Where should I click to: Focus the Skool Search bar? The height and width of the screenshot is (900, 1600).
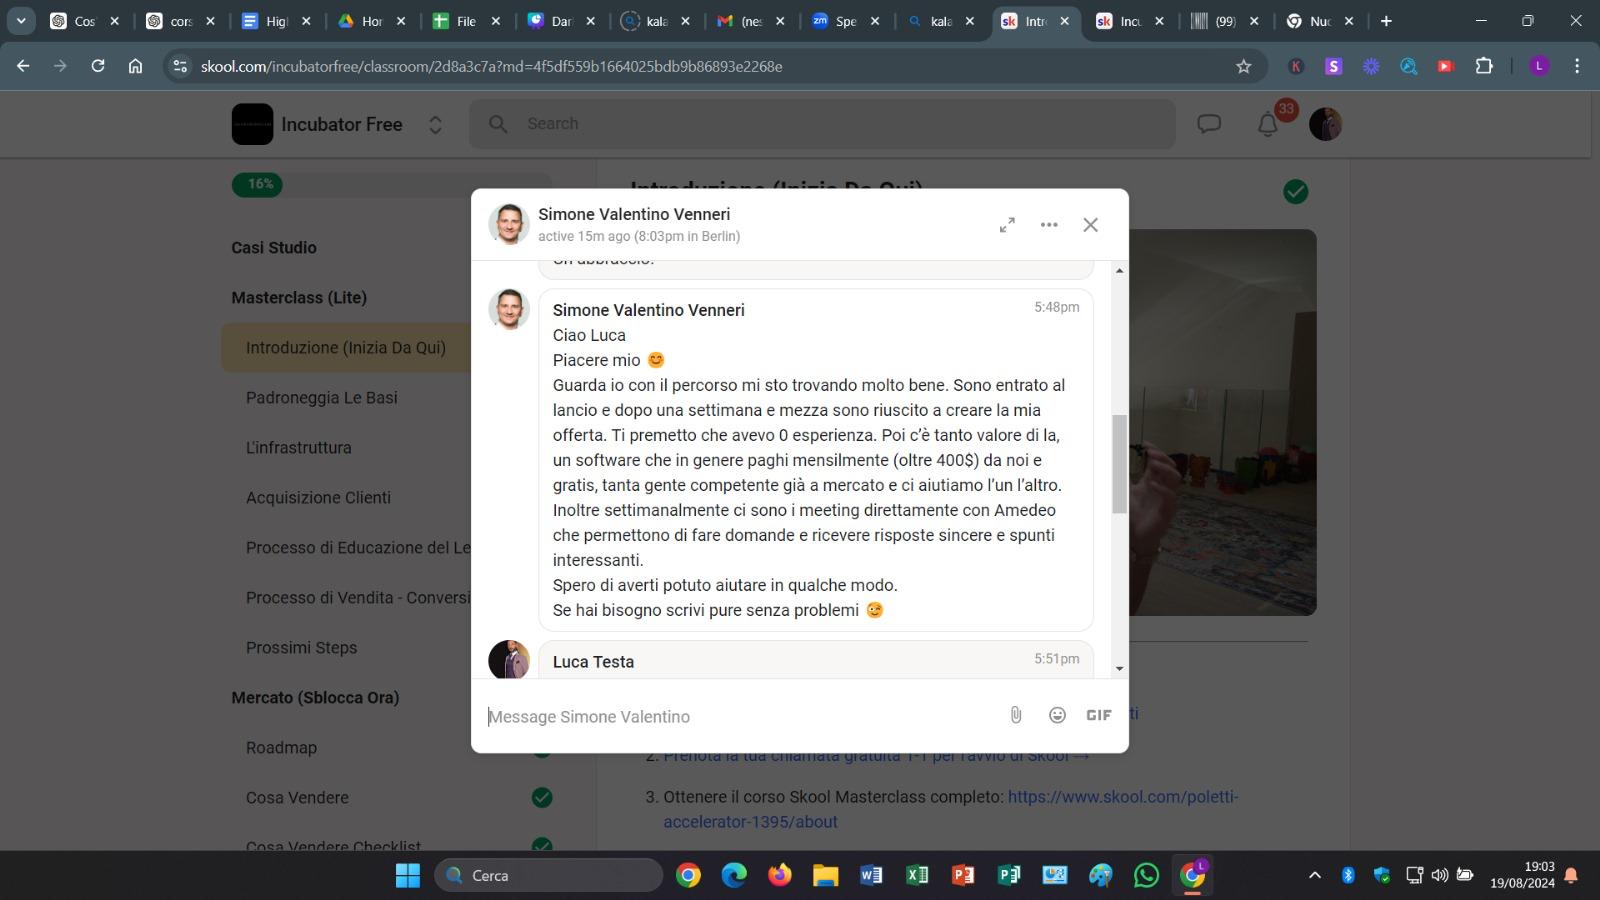[x=822, y=124]
